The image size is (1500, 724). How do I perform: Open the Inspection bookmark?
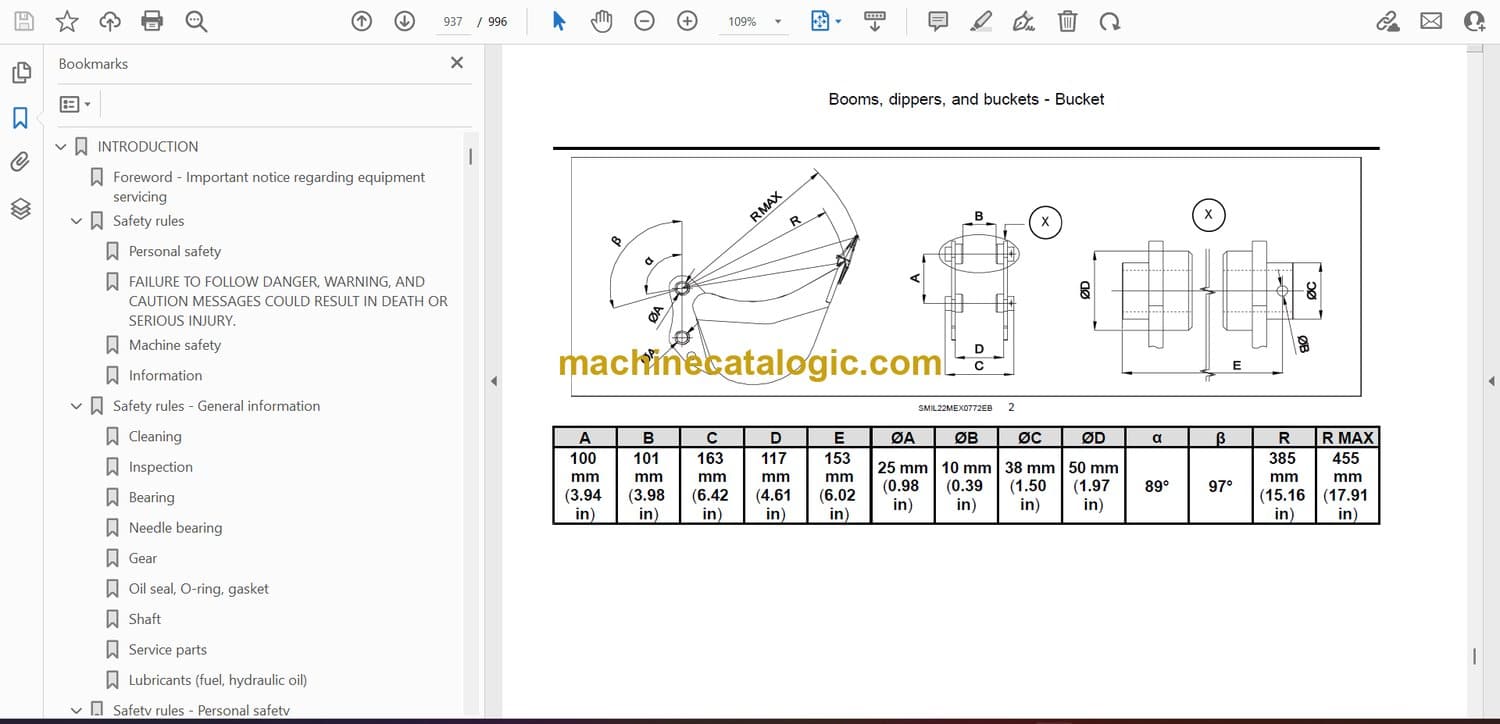pos(161,467)
